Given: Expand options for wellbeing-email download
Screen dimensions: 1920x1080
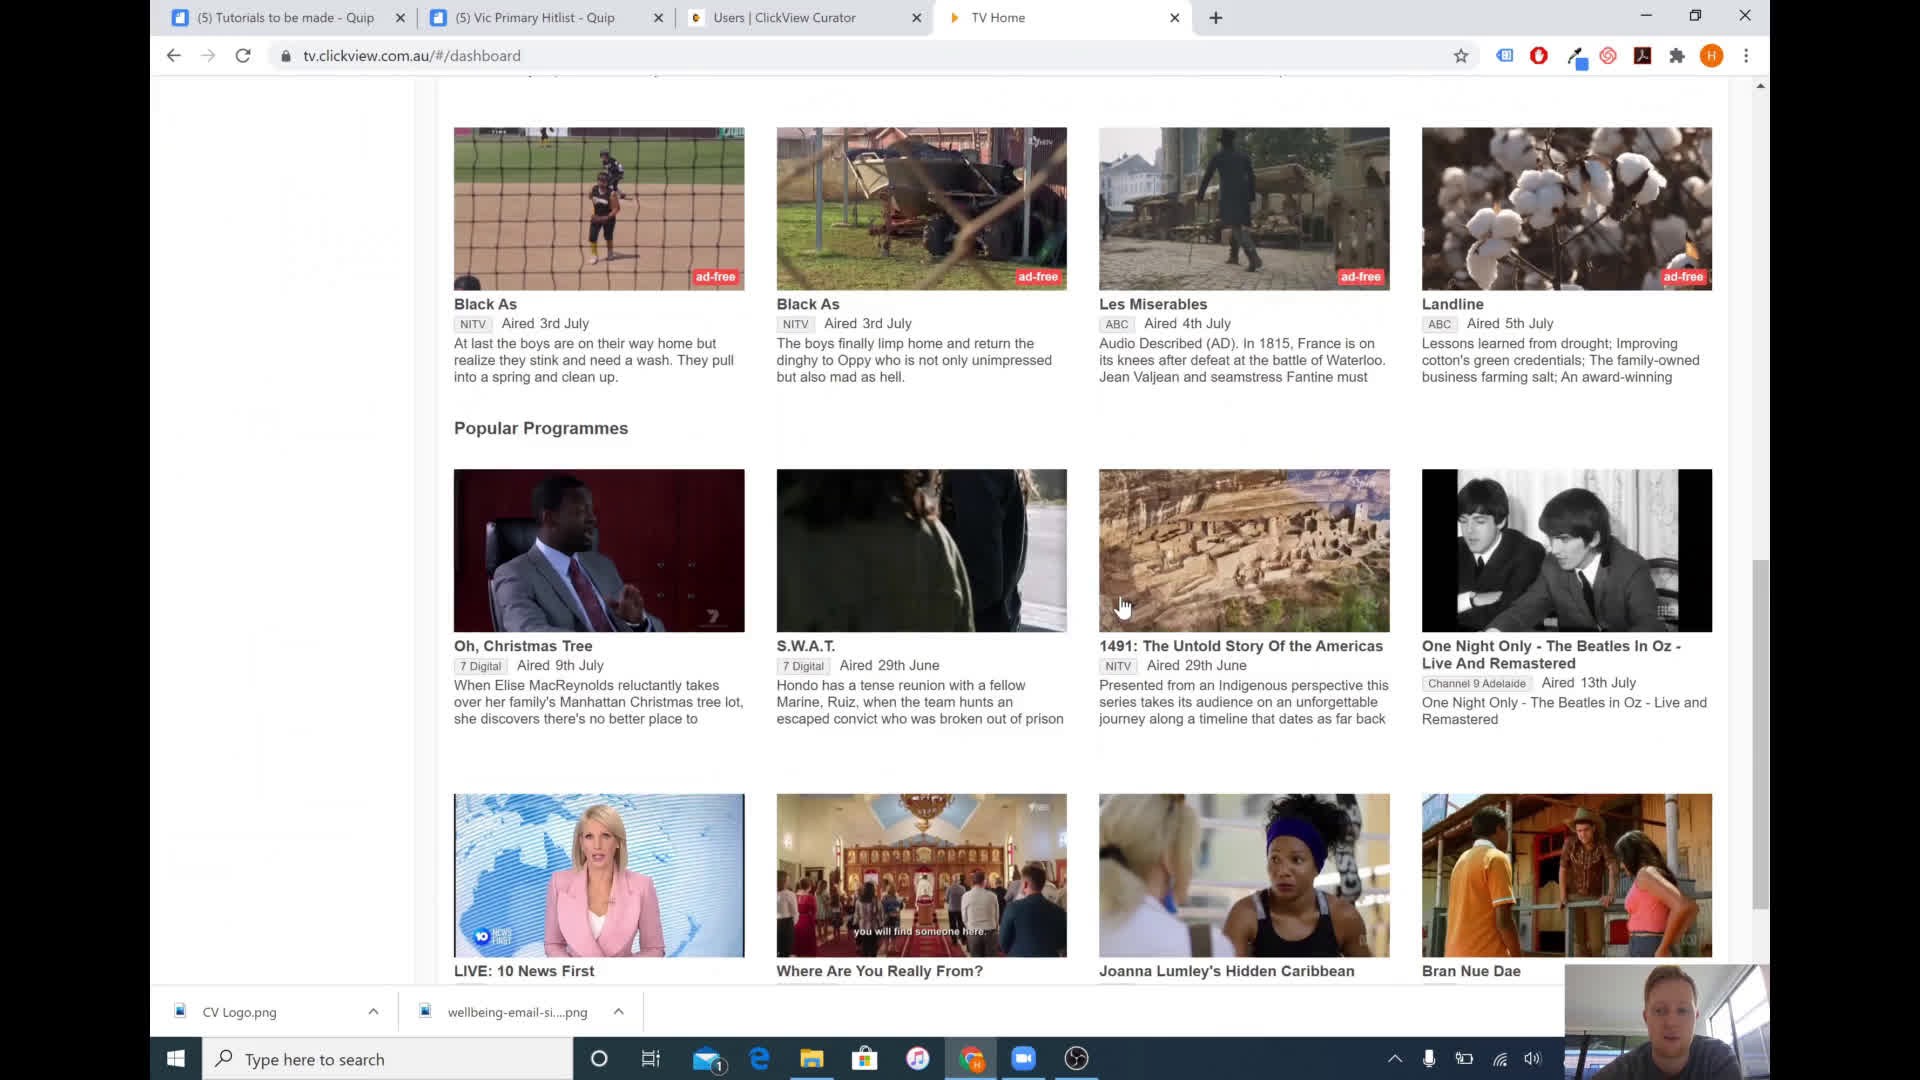Looking at the screenshot, I should [x=619, y=1011].
